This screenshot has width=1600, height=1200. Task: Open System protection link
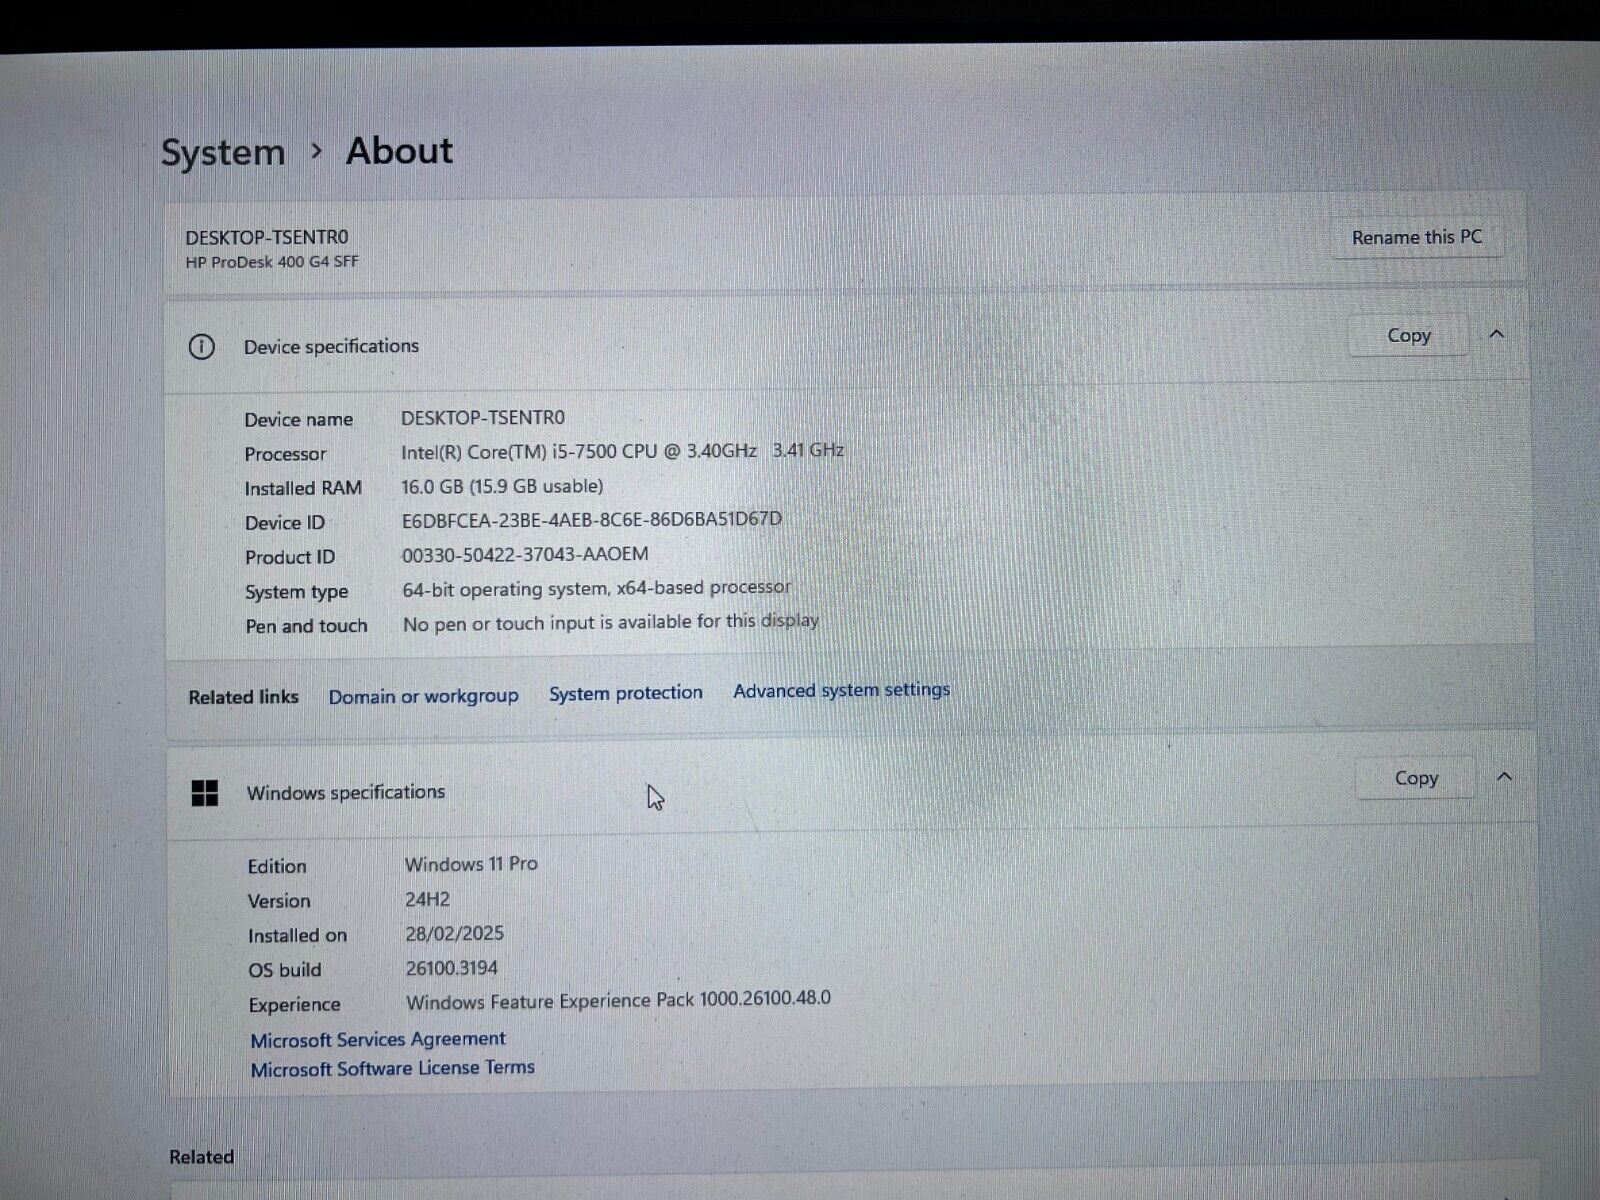point(625,693)
